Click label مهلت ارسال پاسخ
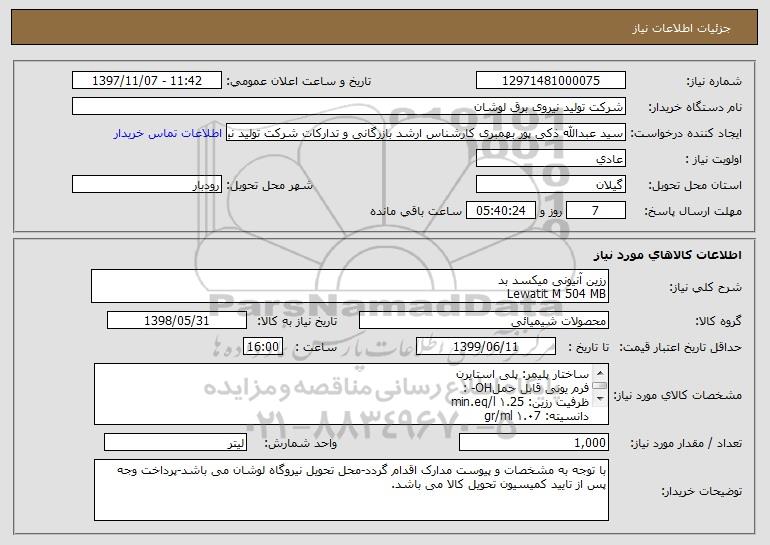The image size is (770, 545). coord(693,212)
